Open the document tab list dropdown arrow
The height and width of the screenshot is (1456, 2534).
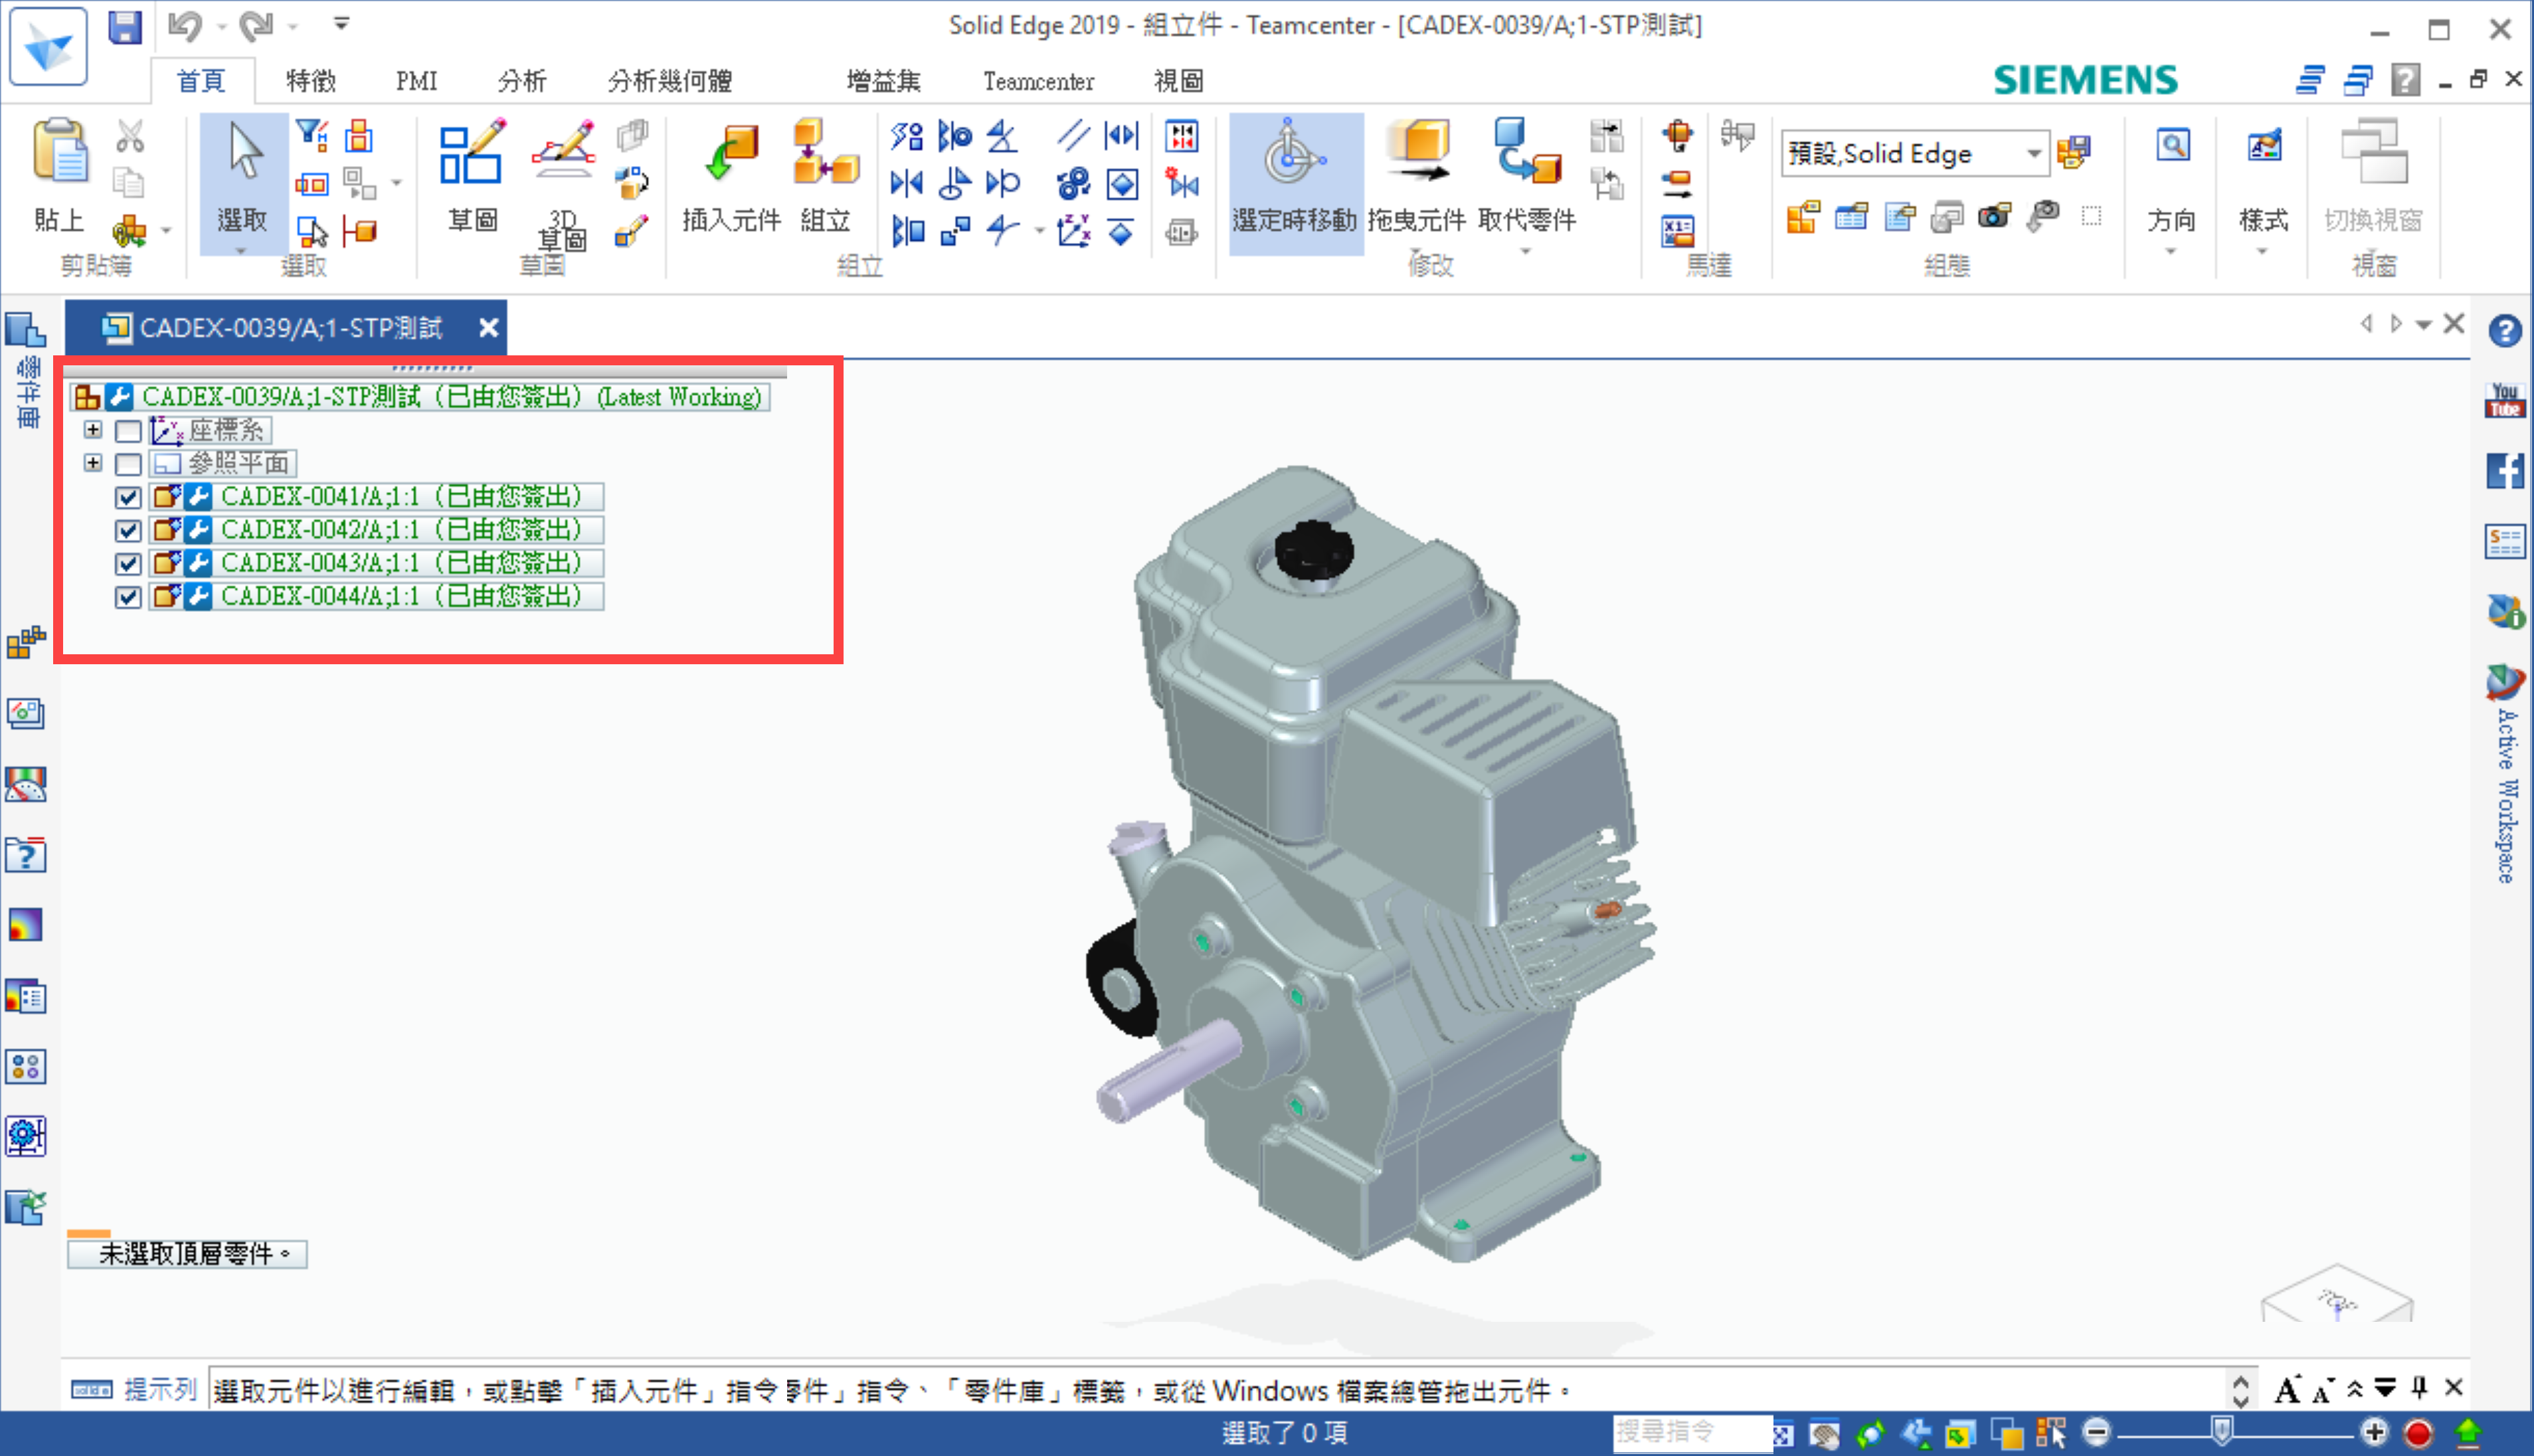point(2424,325)
